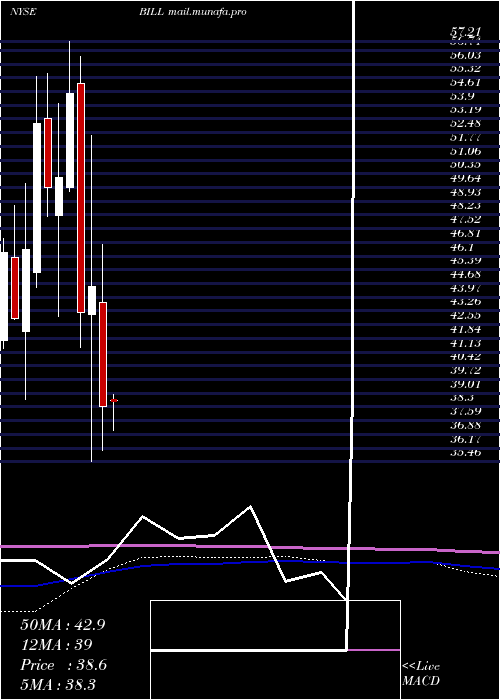Click the small red doji candle near 38.3
The height and width of the screenshot is (700, 500).
[113, 400]
